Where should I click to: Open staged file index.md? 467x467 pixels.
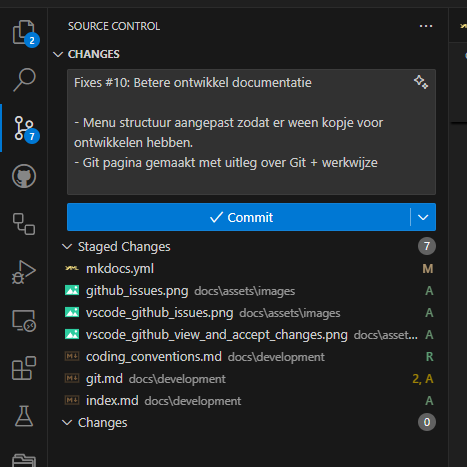tap(112, 401)
